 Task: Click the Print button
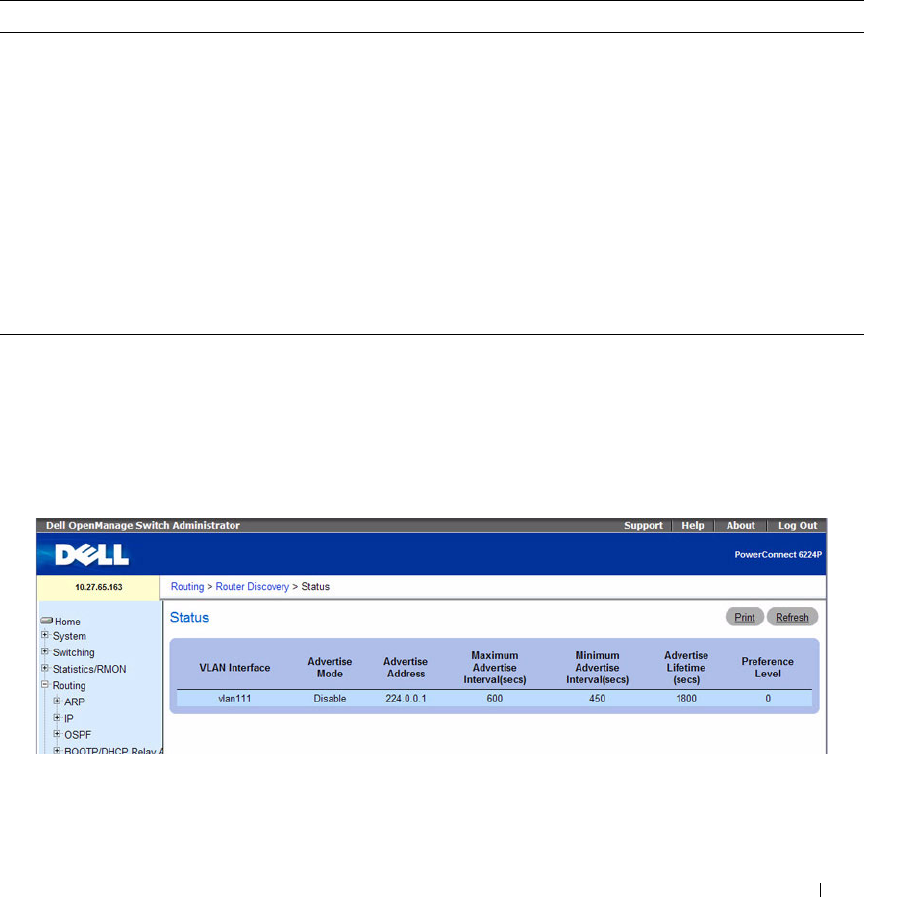coord(744,617)
